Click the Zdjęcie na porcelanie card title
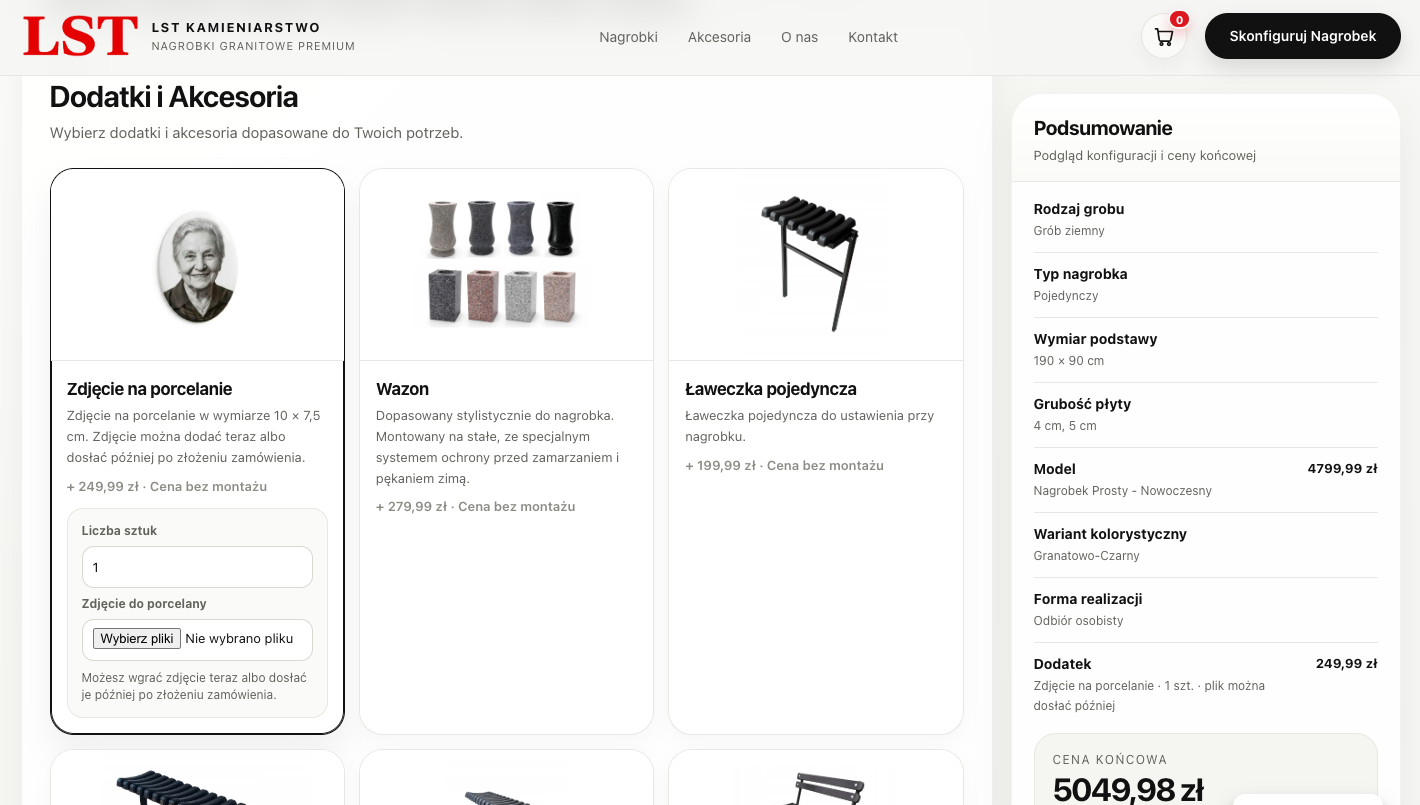Viewport: 1420px width, 805px height. point(150,389)
